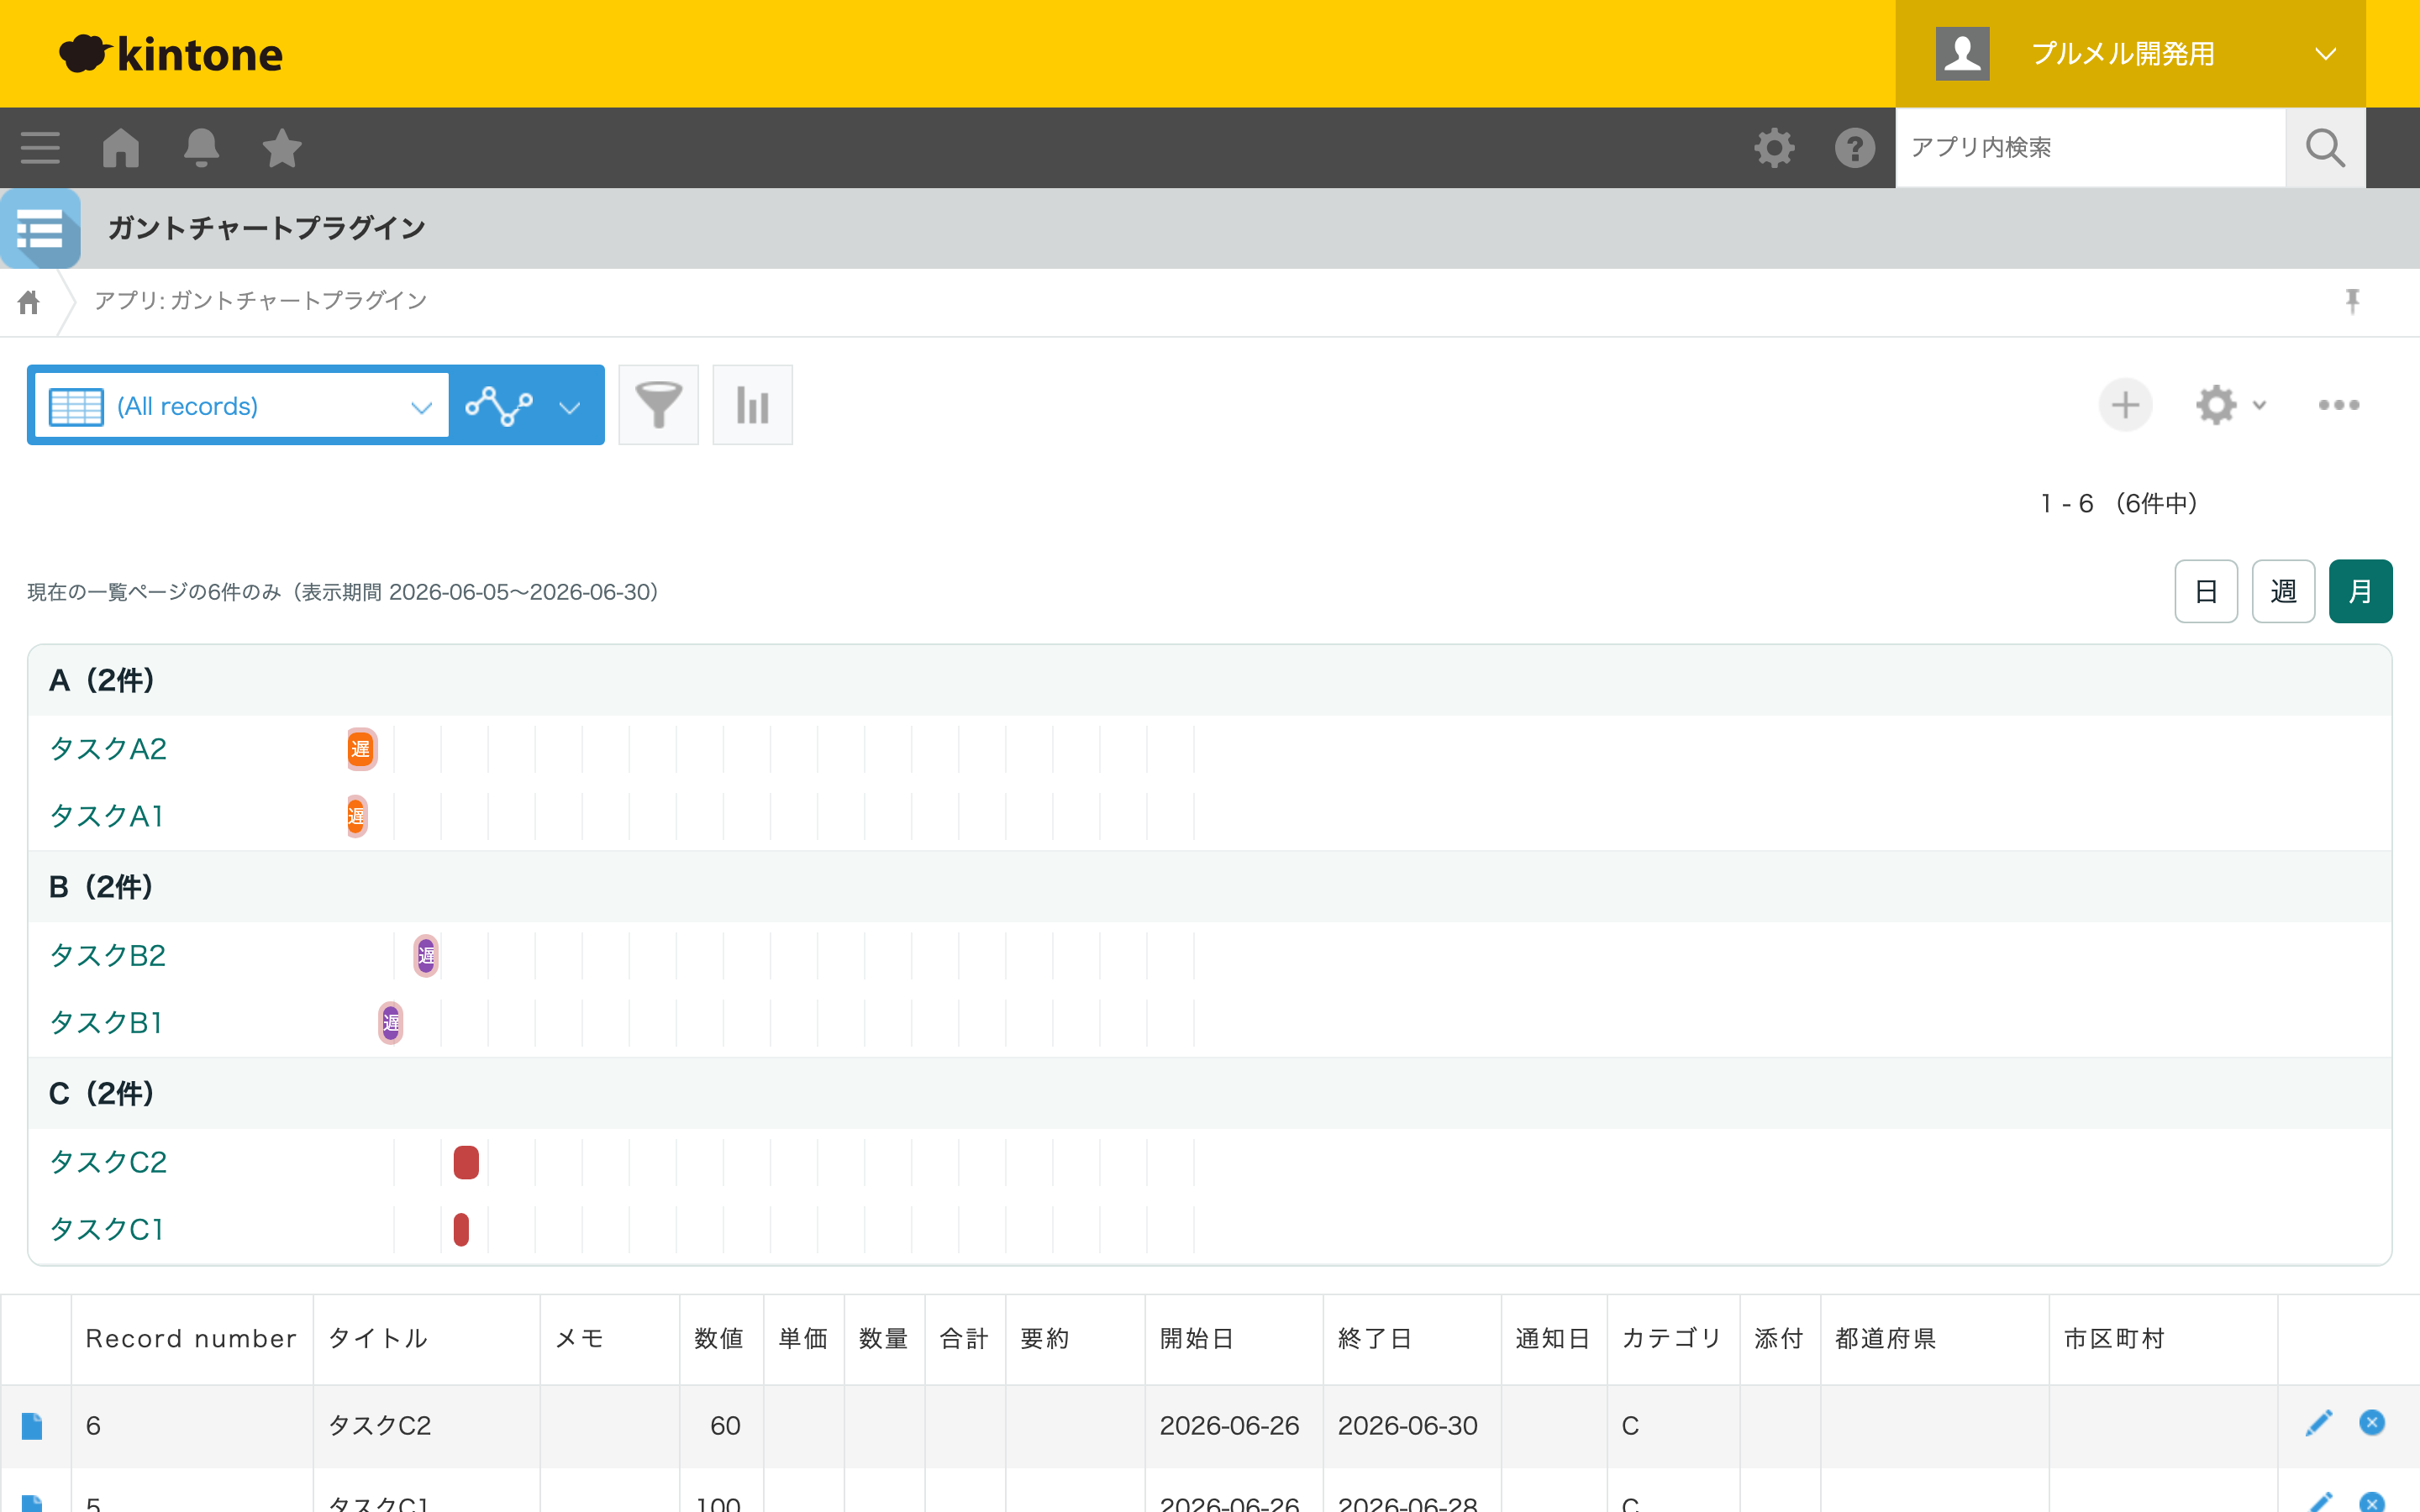The image size is (2420, 1512).
Task: Switch Gantt chart to week (週) scale
Action: coord(2283,591)
